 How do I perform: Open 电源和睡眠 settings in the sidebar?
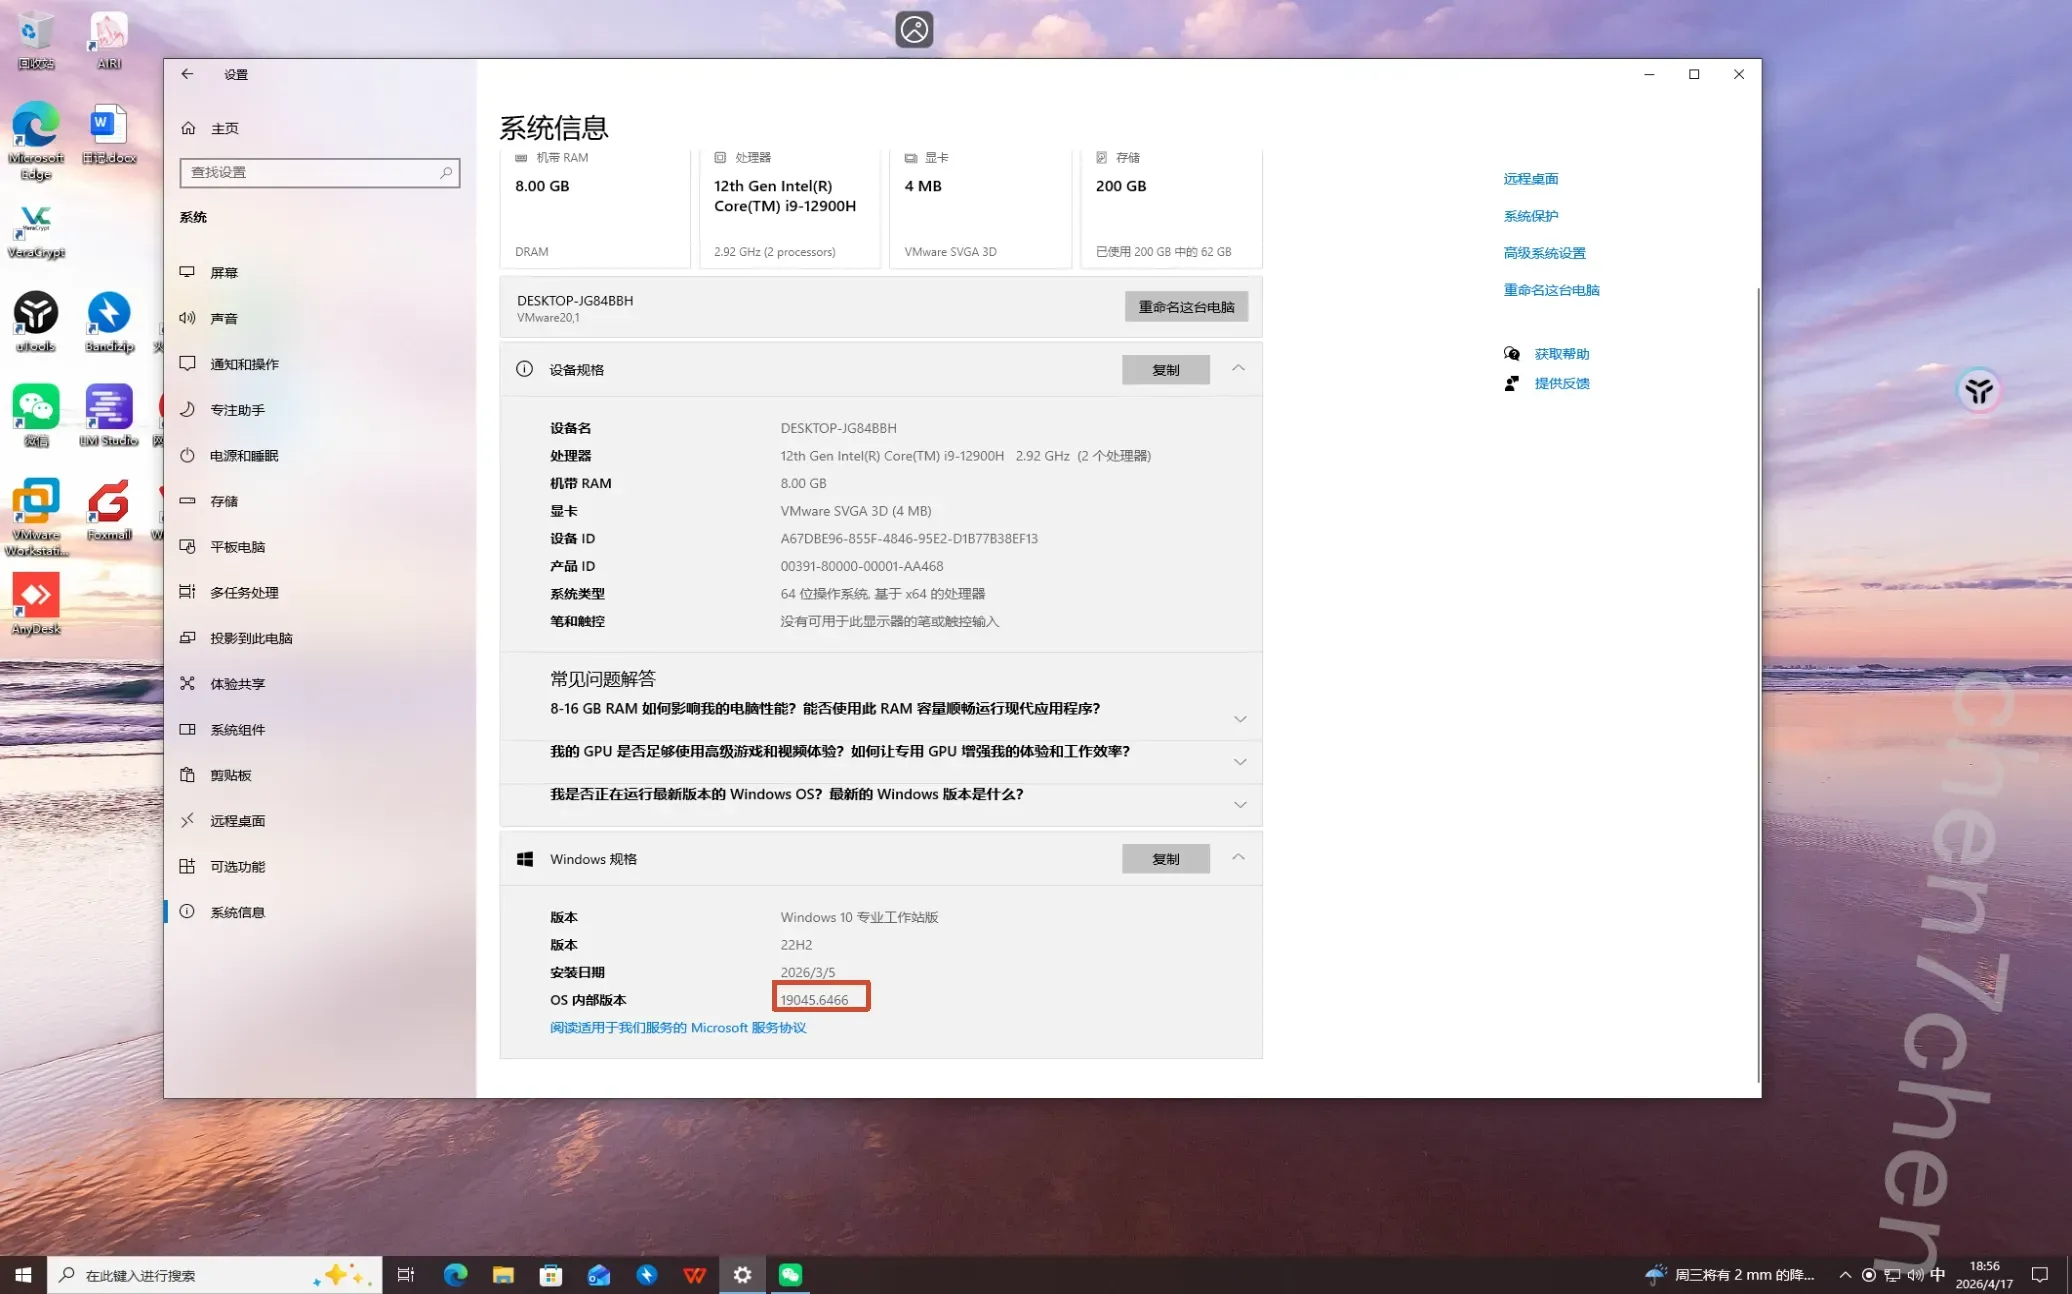click(243, 455)
